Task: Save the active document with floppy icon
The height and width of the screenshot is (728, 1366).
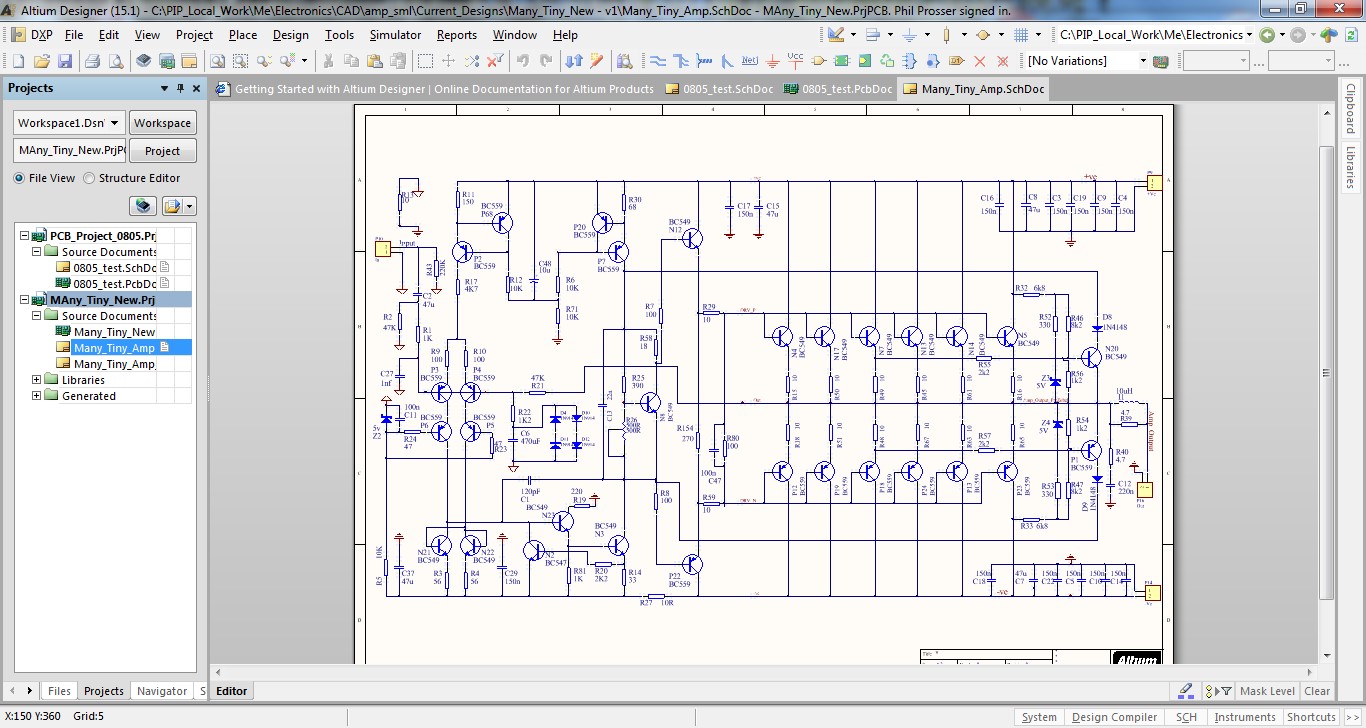Action: [x=65, y=61]
